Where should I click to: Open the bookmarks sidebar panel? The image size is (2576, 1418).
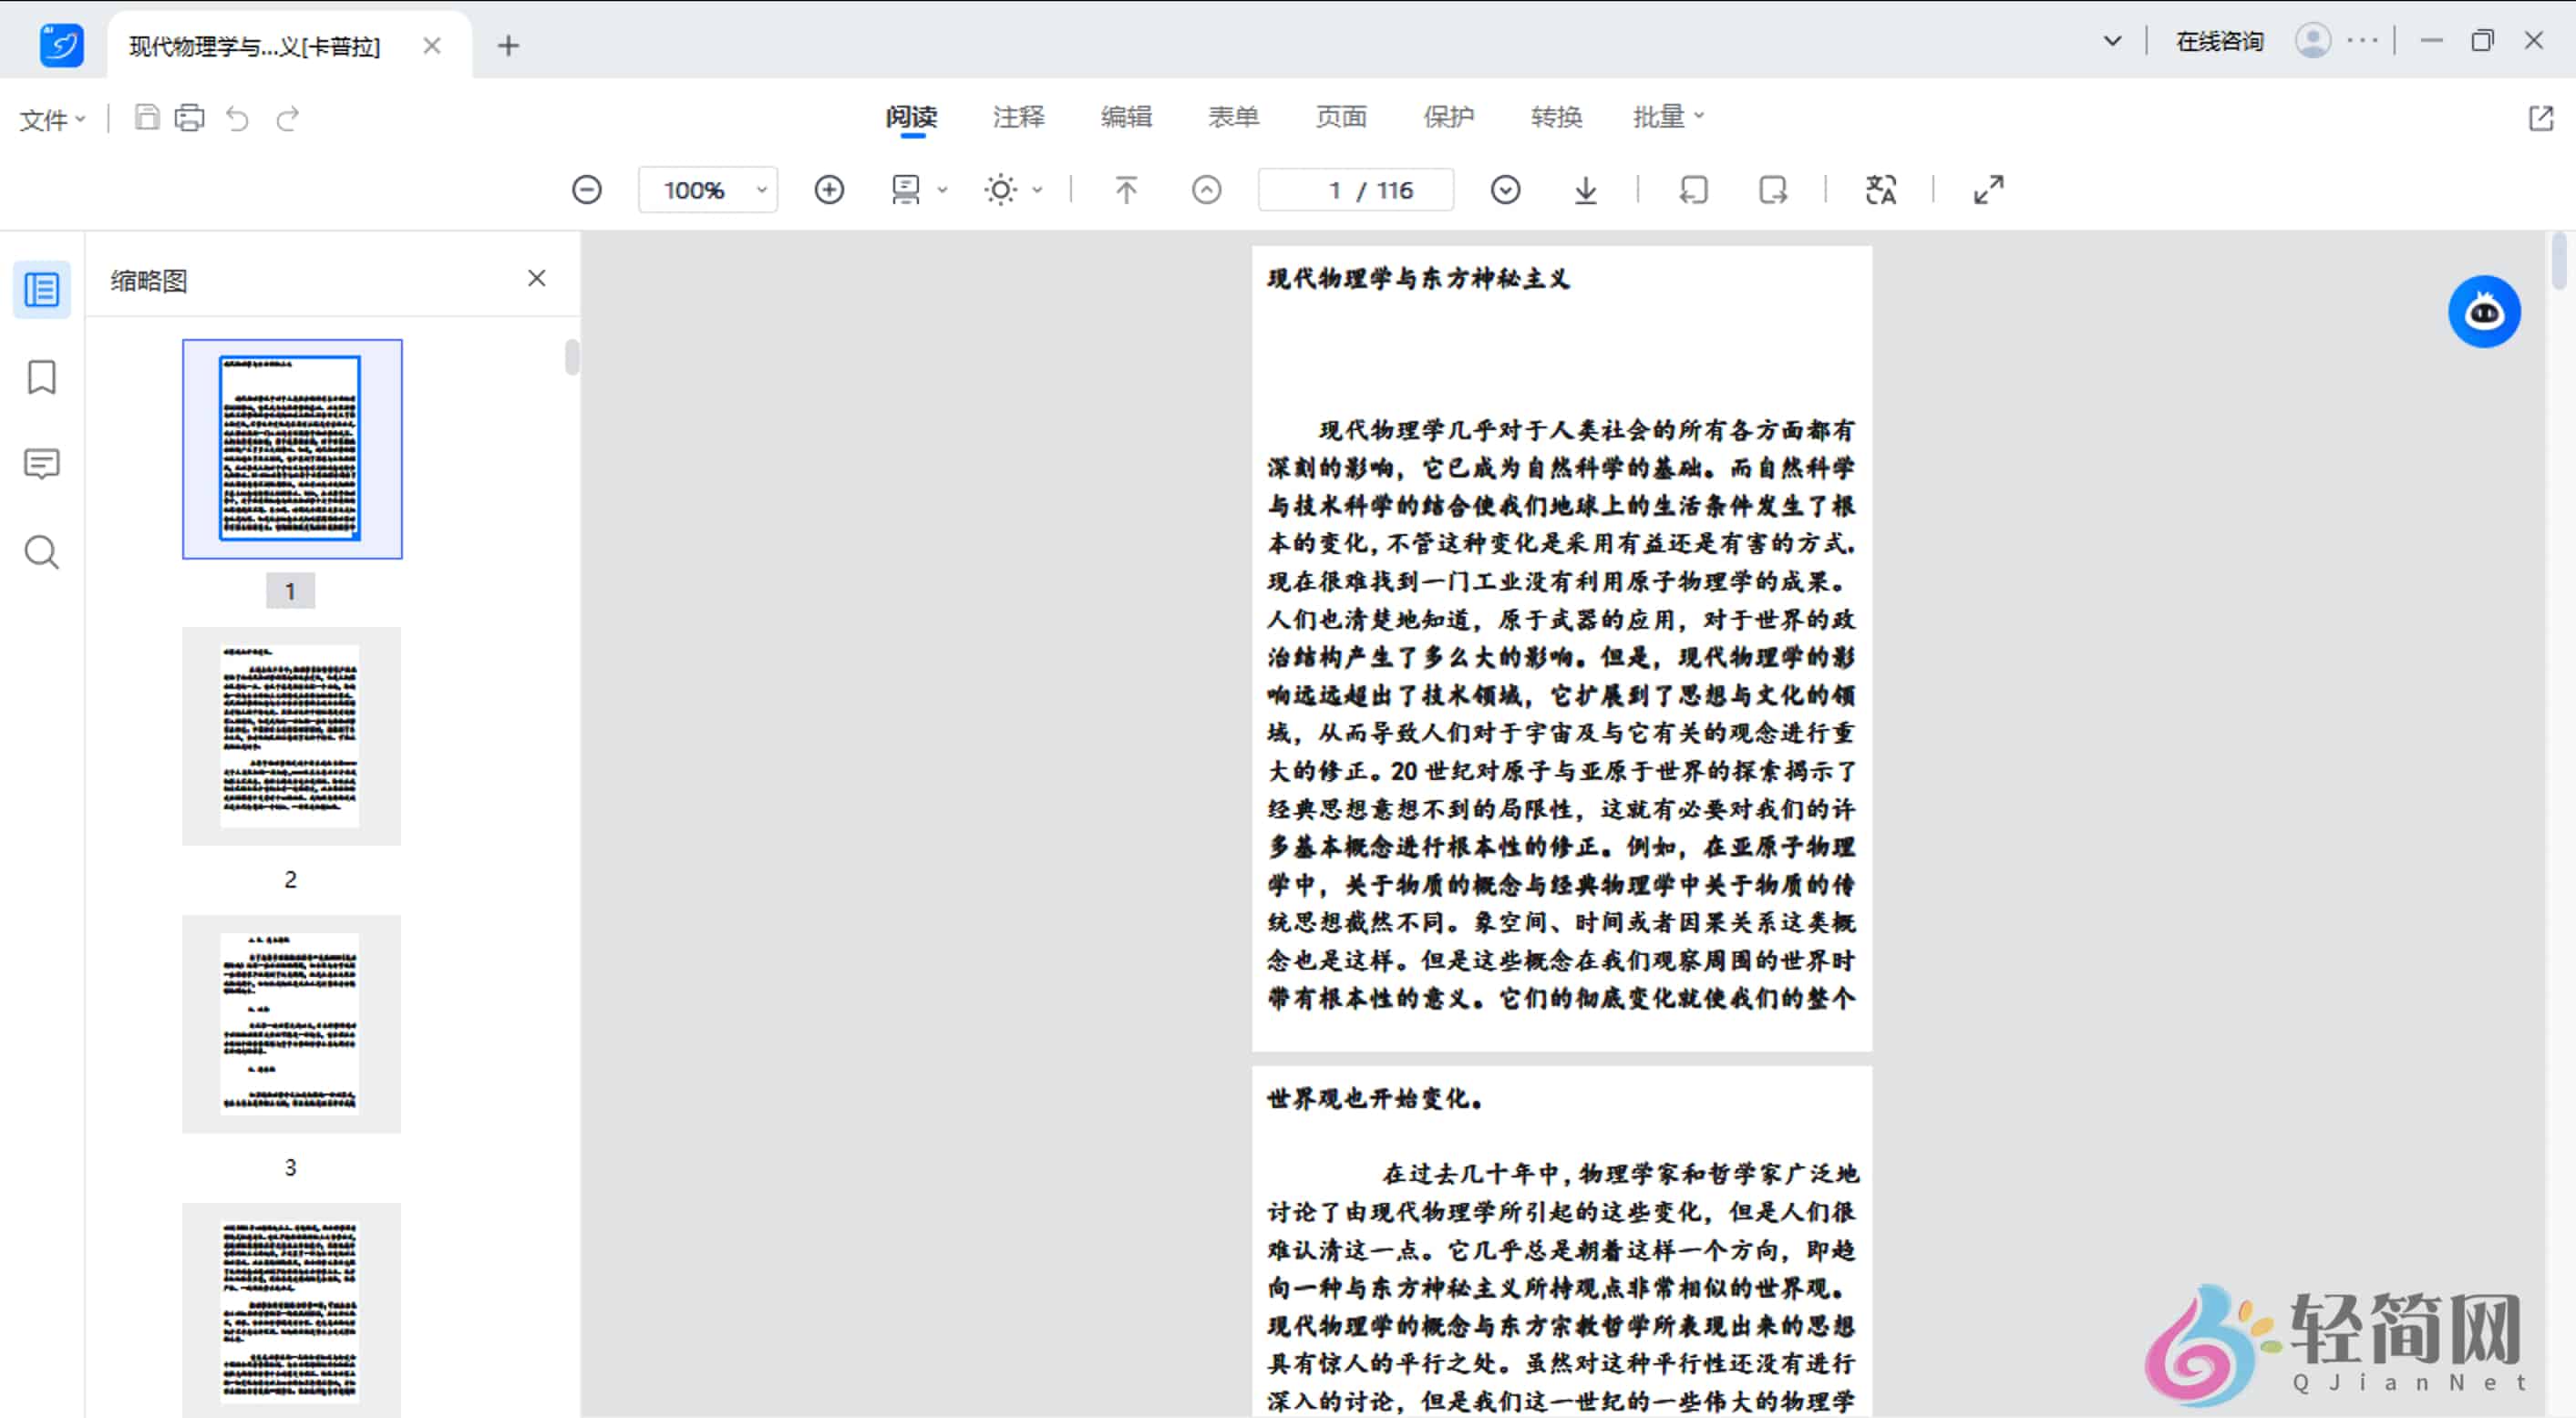coord(41,378)
